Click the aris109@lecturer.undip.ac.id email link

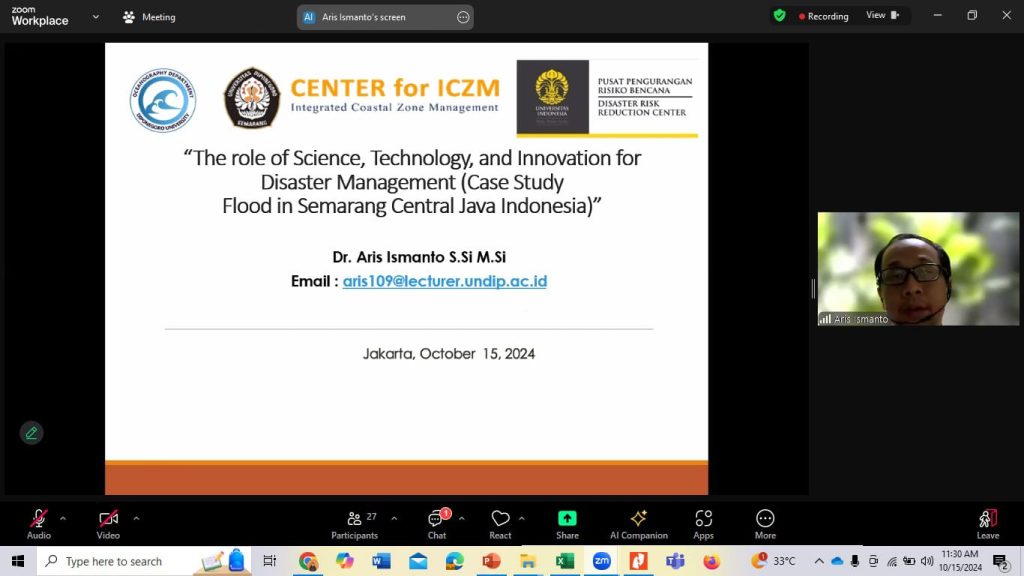[x=444, y=281]
